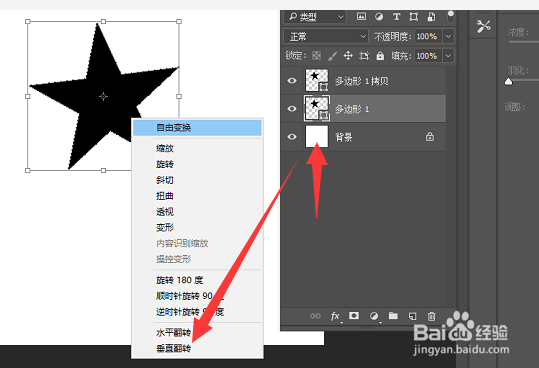Click the 背景 layer name
The height and width of the screenshot is (368, 539).
[x=344, y=137]
